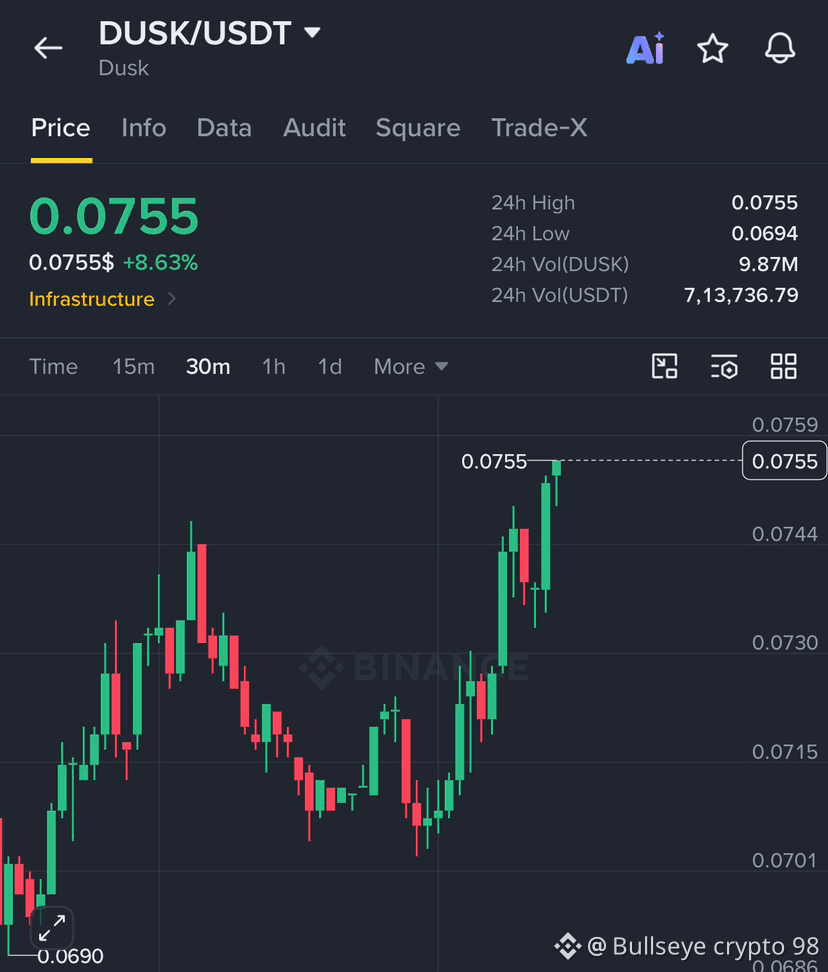Tap the boxed 0.0755 price axis marker
This screenshot has height=972, width=828.
point(784,461)
